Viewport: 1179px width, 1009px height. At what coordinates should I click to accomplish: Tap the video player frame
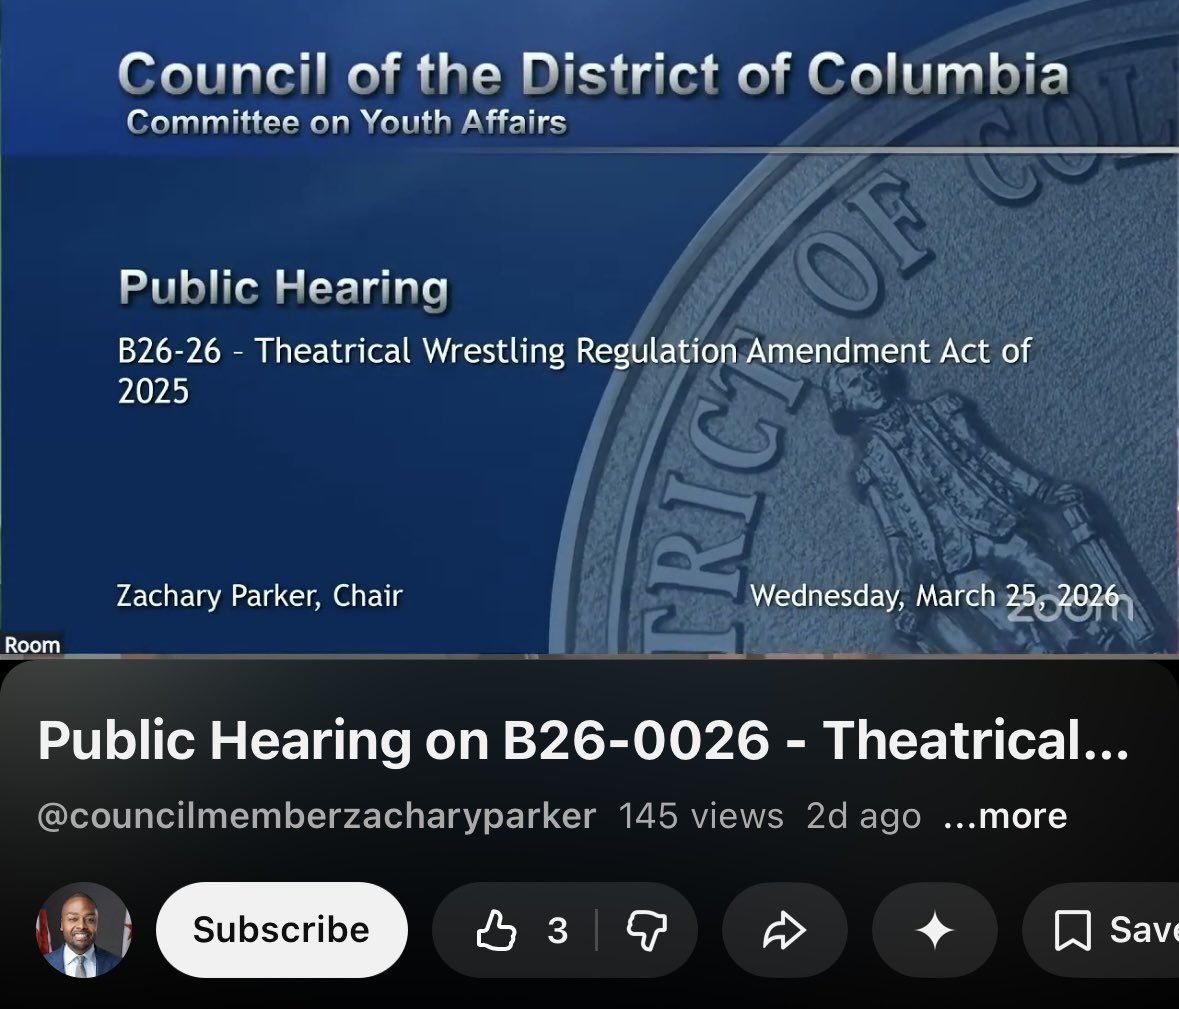pos(590,327)
